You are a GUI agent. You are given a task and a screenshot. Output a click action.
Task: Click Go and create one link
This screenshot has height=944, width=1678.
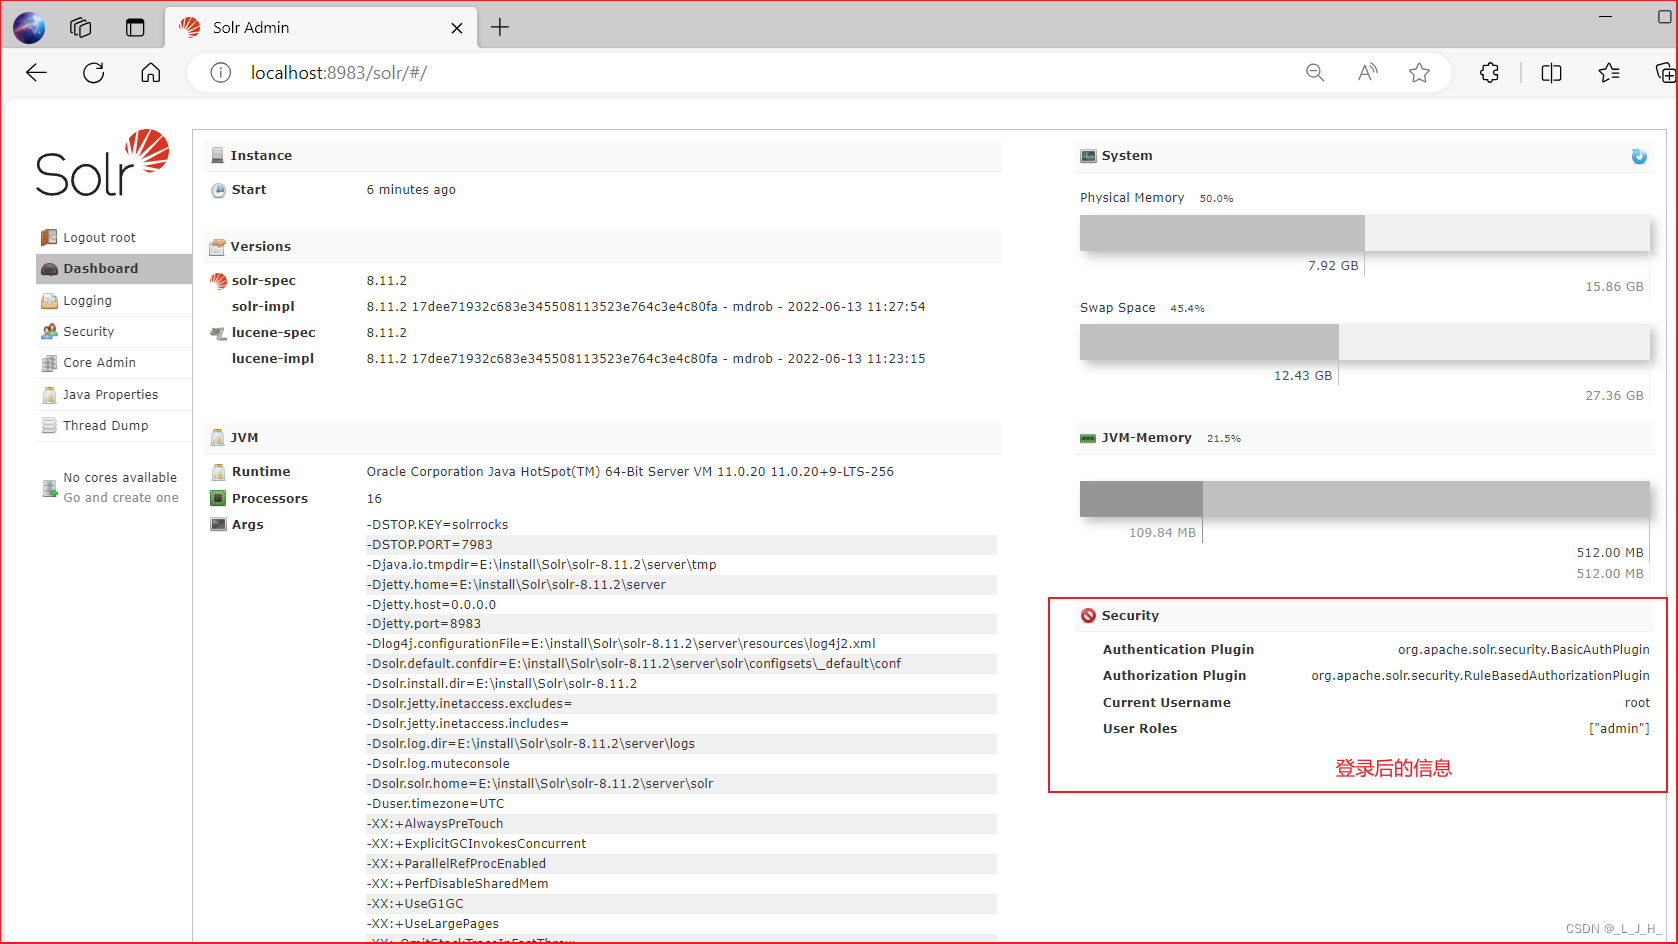121,498
